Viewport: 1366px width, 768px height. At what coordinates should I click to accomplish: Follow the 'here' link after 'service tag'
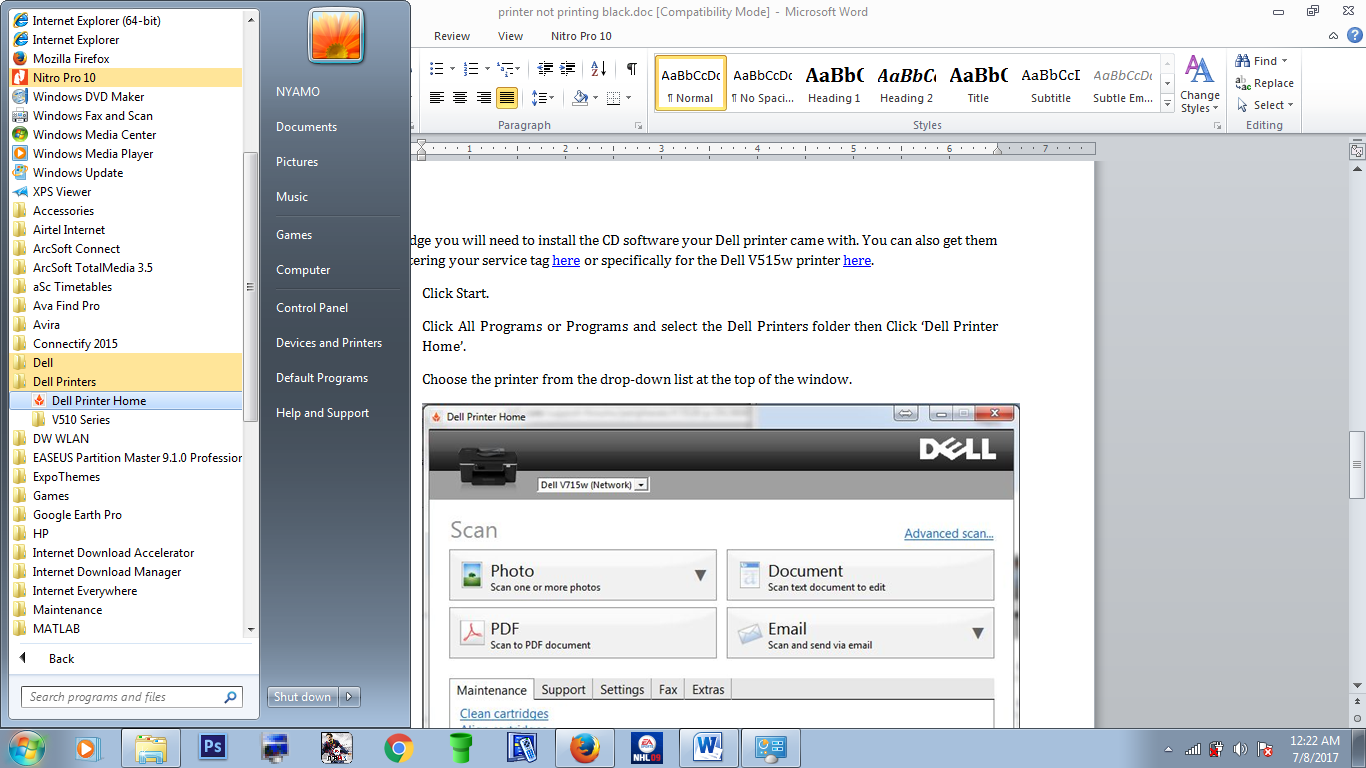pyautogui.click(x=566, y=261)
